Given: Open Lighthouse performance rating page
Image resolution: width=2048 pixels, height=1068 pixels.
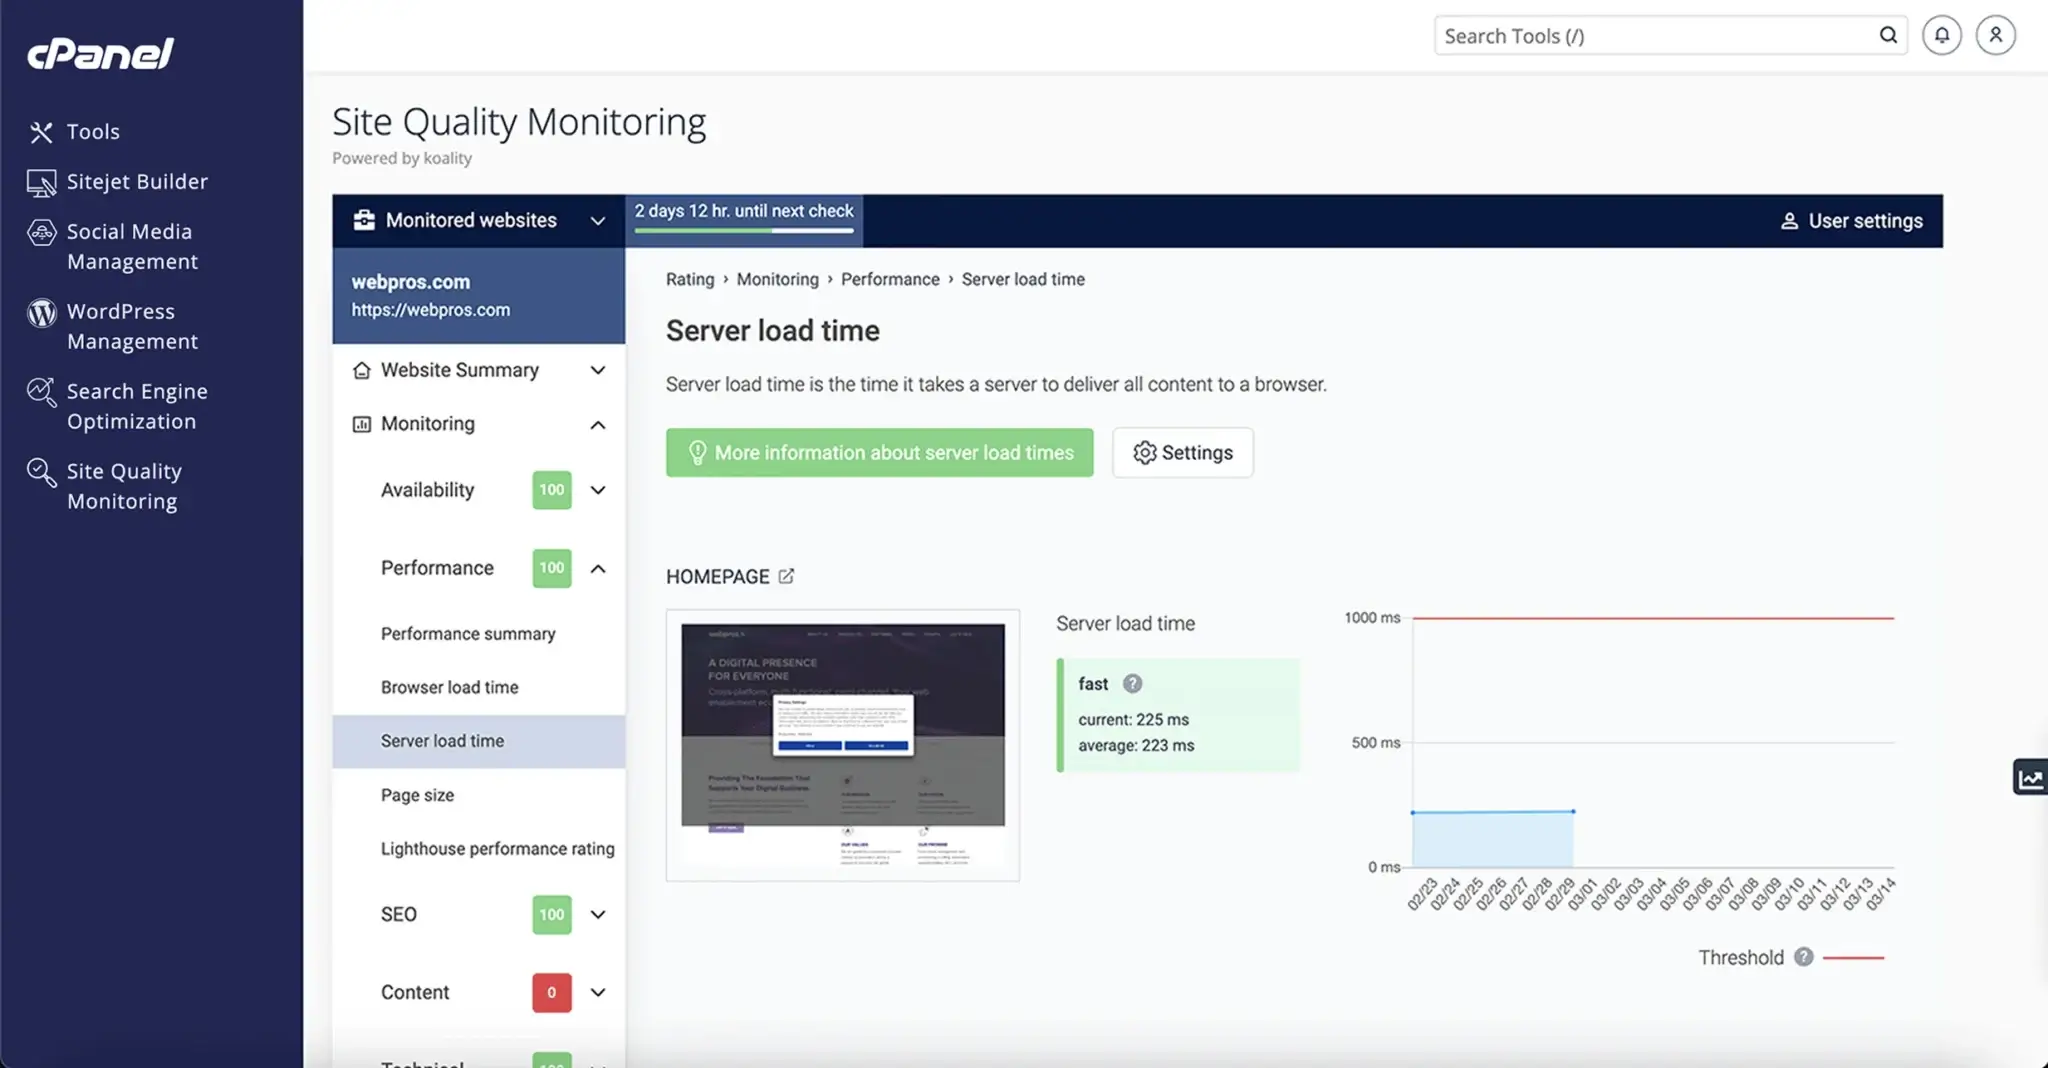Looking at the screenshot, I should pos(497,849).
